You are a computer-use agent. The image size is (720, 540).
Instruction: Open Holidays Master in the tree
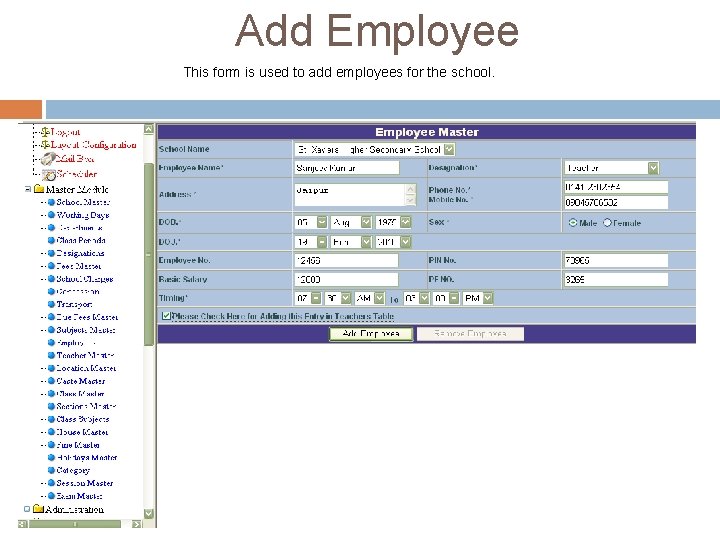[x=87, y=457]
